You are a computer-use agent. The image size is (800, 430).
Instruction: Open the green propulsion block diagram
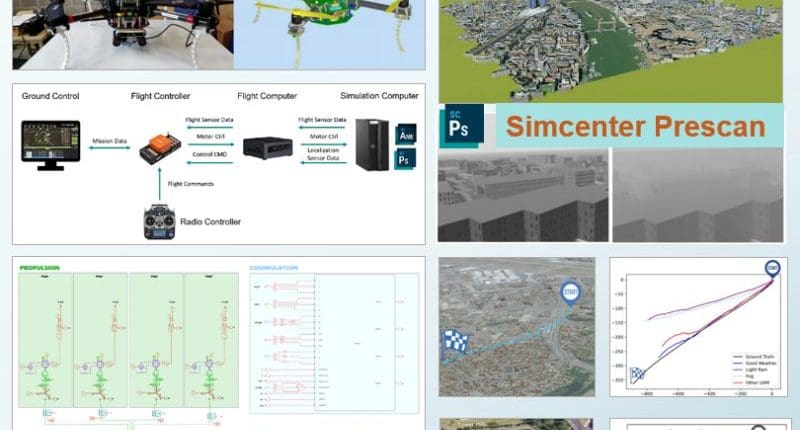point(129,340)
